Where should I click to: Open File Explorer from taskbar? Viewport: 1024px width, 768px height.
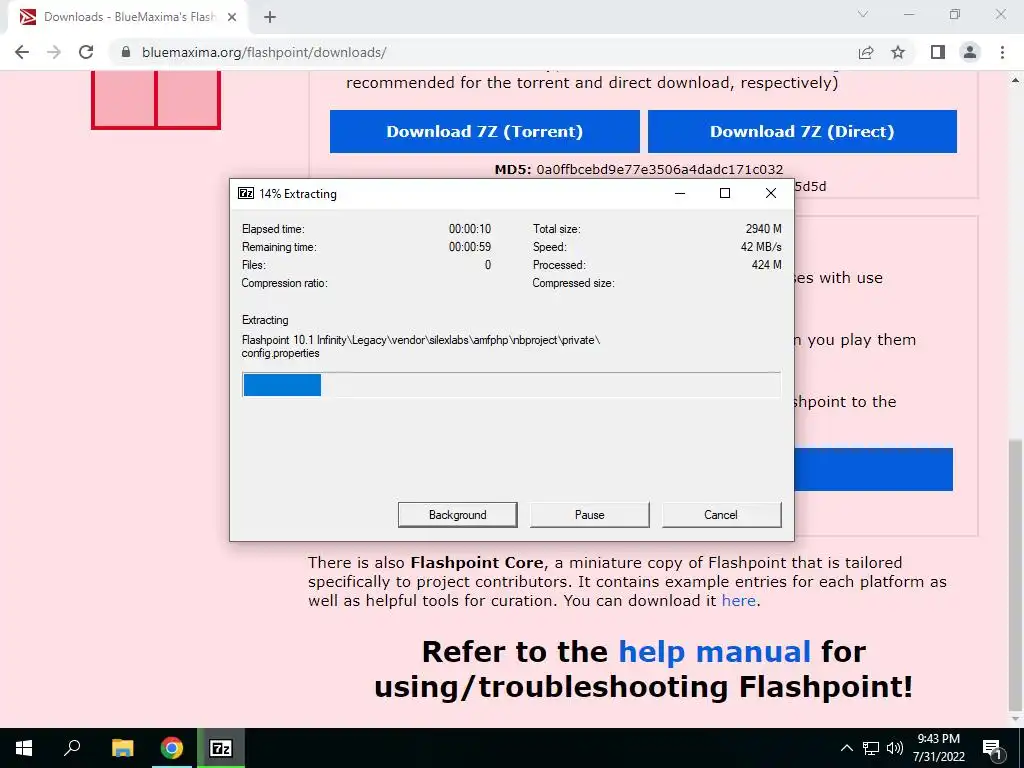click(x=122, y=748)
